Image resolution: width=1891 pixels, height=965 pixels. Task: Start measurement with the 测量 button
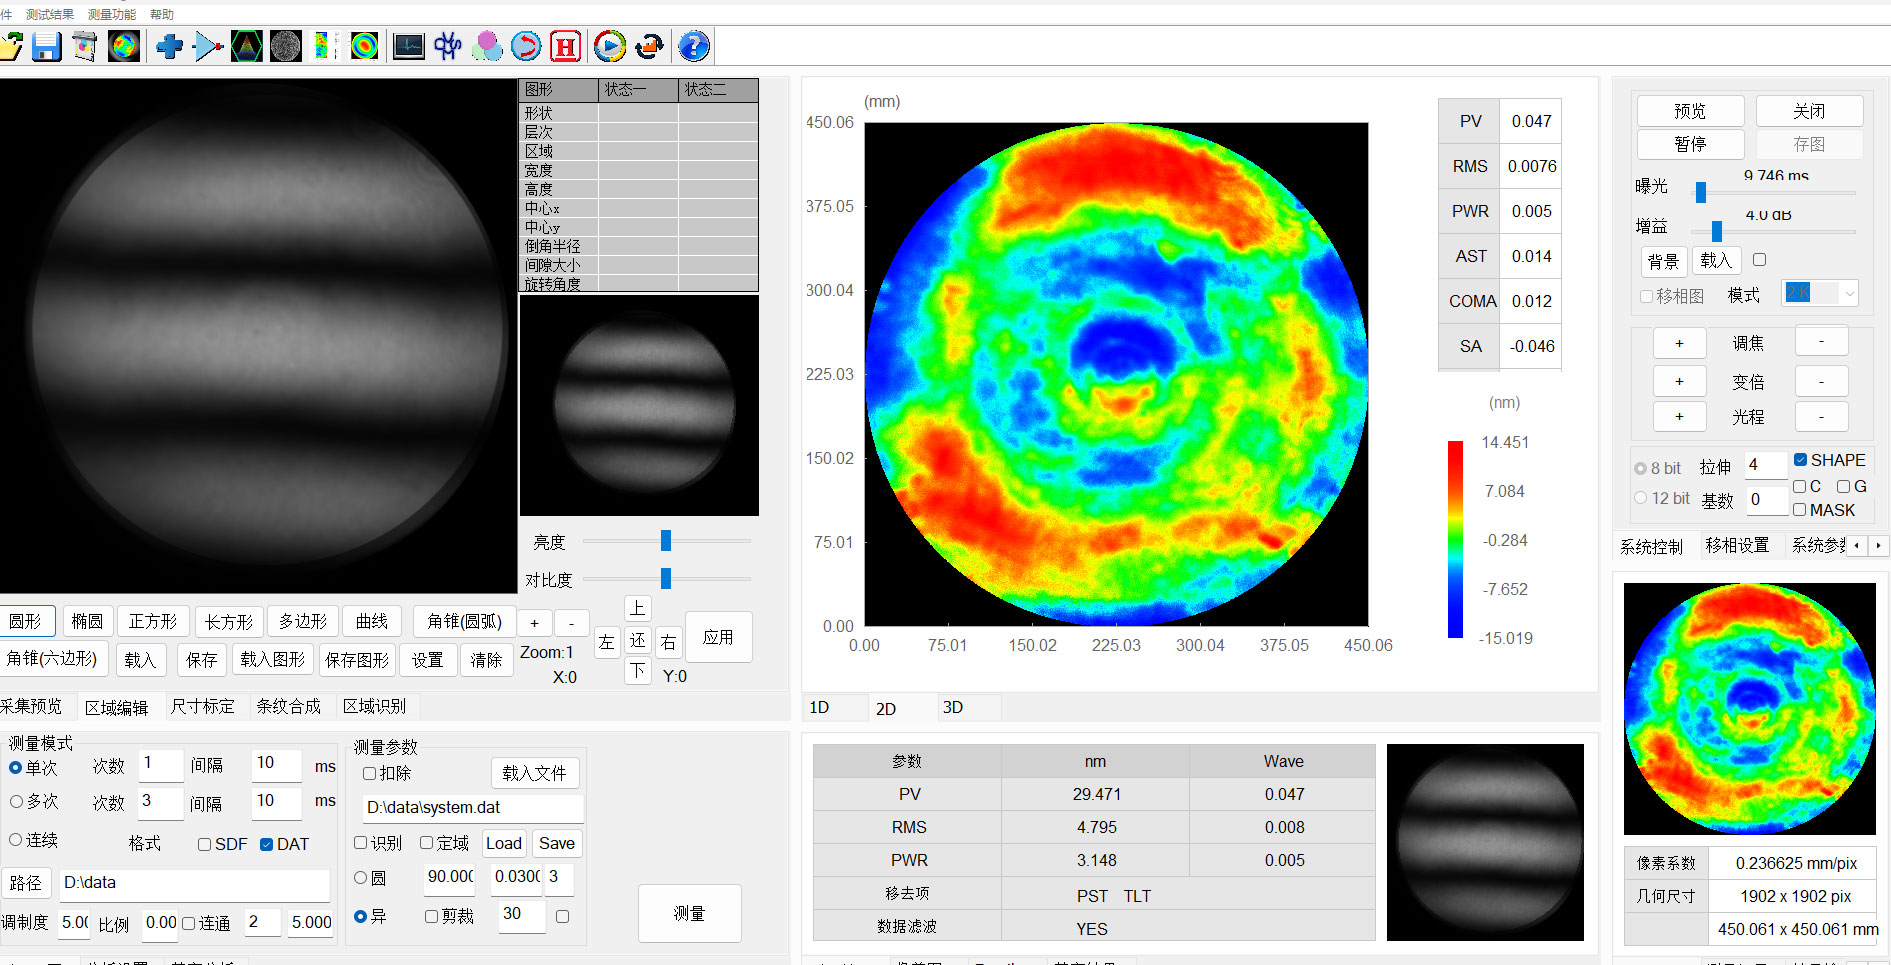689,913
